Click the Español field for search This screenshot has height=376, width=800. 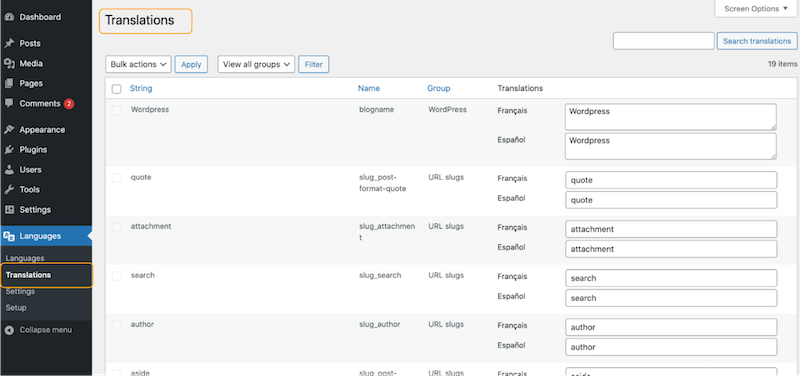pyautogui.click(x=671, y=298)
